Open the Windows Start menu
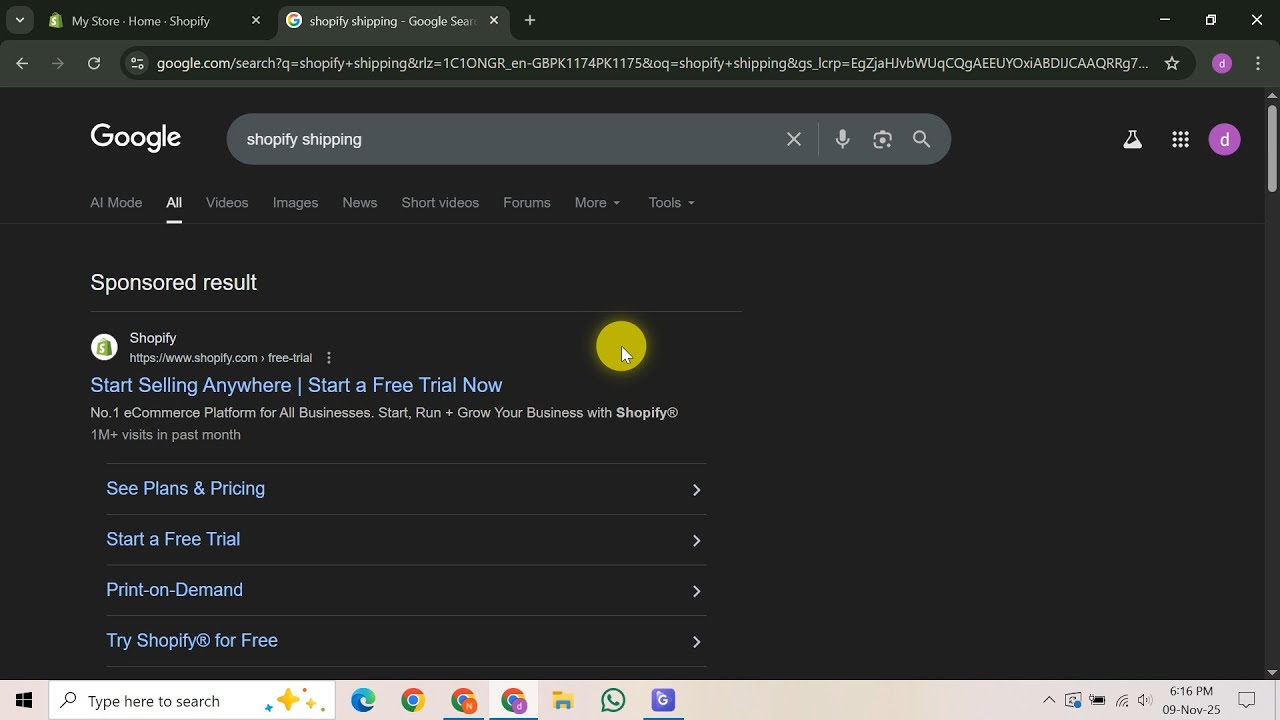The image size is (1280, 720). click(24, 701)
